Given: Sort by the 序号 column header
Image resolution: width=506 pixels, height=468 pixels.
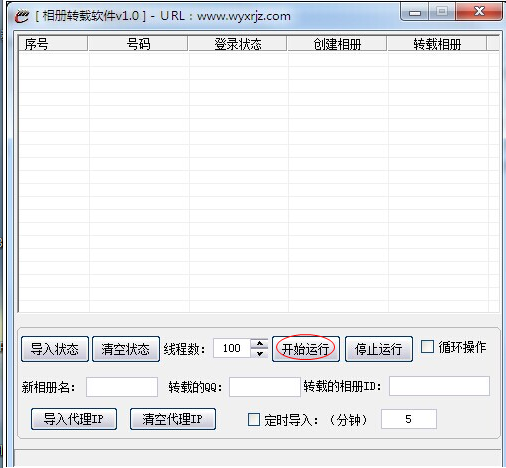Looking at the screenshot, I should [x=53, y=44].
